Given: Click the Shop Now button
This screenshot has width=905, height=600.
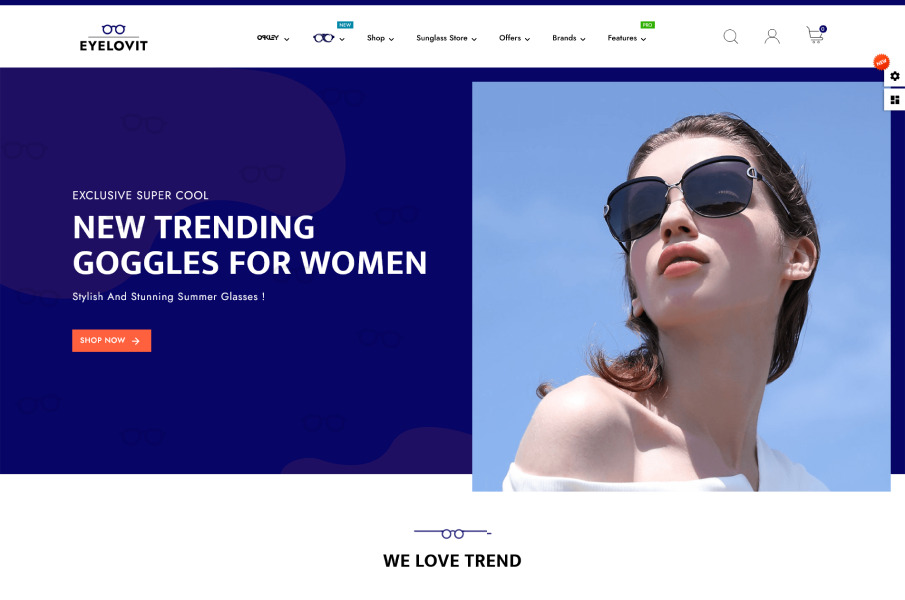Looking at the screenshot, I should pyautogui.click(x=111, y=341).
